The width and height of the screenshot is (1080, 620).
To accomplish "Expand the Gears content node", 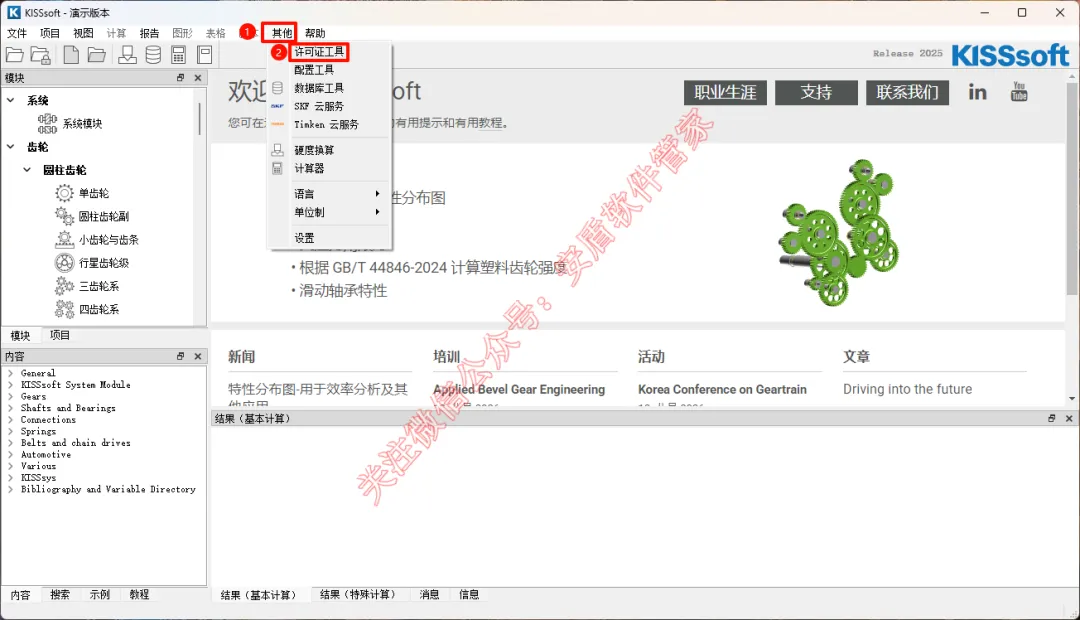I will tap(10, 396).
